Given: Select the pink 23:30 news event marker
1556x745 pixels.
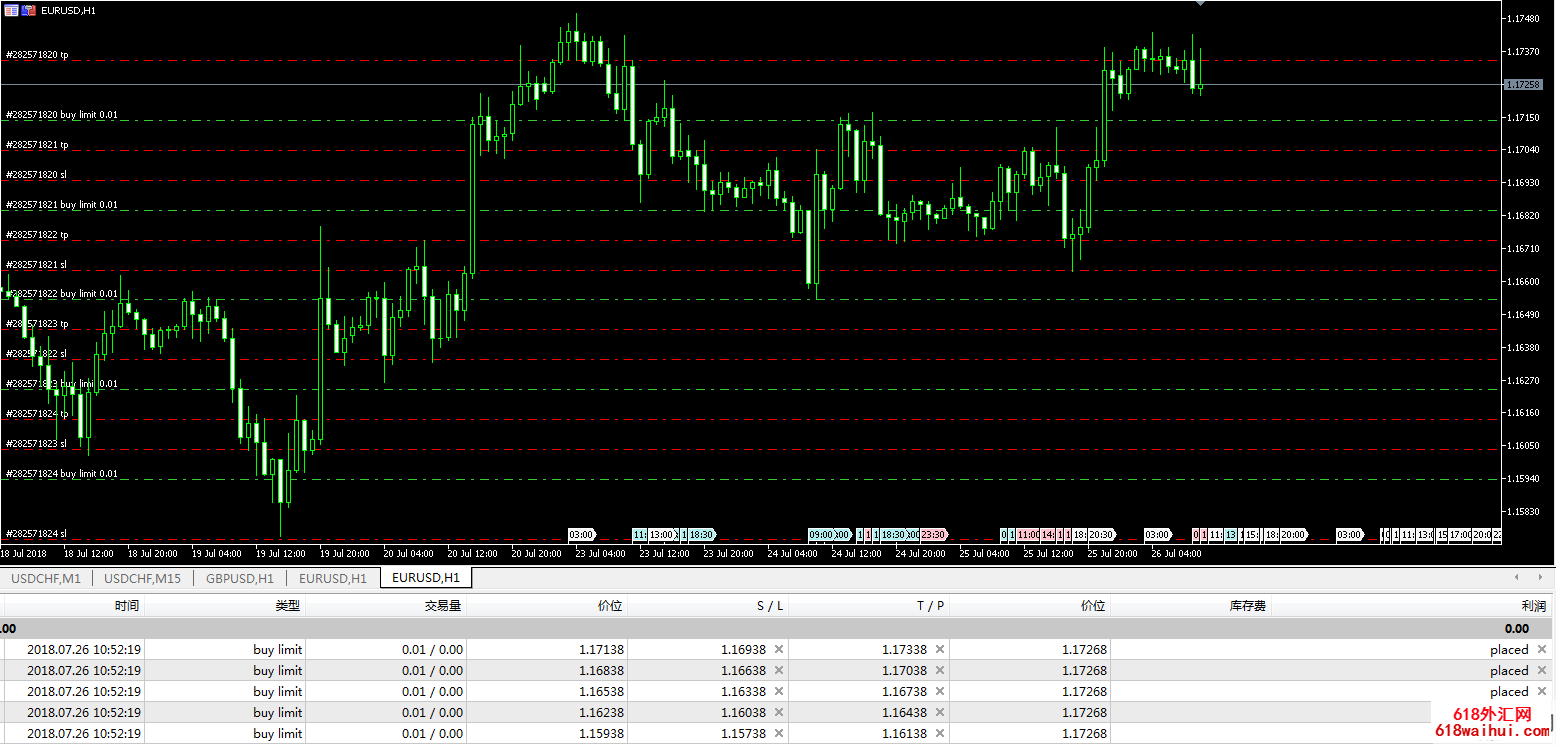Looking at the screenshot, I should click(933, 535).
